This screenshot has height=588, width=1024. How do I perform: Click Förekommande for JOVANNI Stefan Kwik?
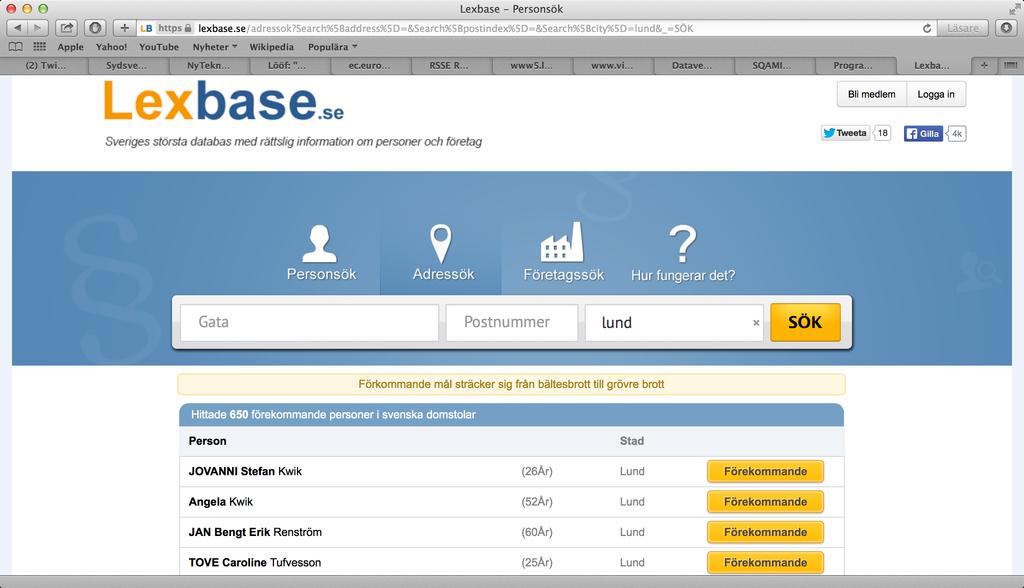765,471
